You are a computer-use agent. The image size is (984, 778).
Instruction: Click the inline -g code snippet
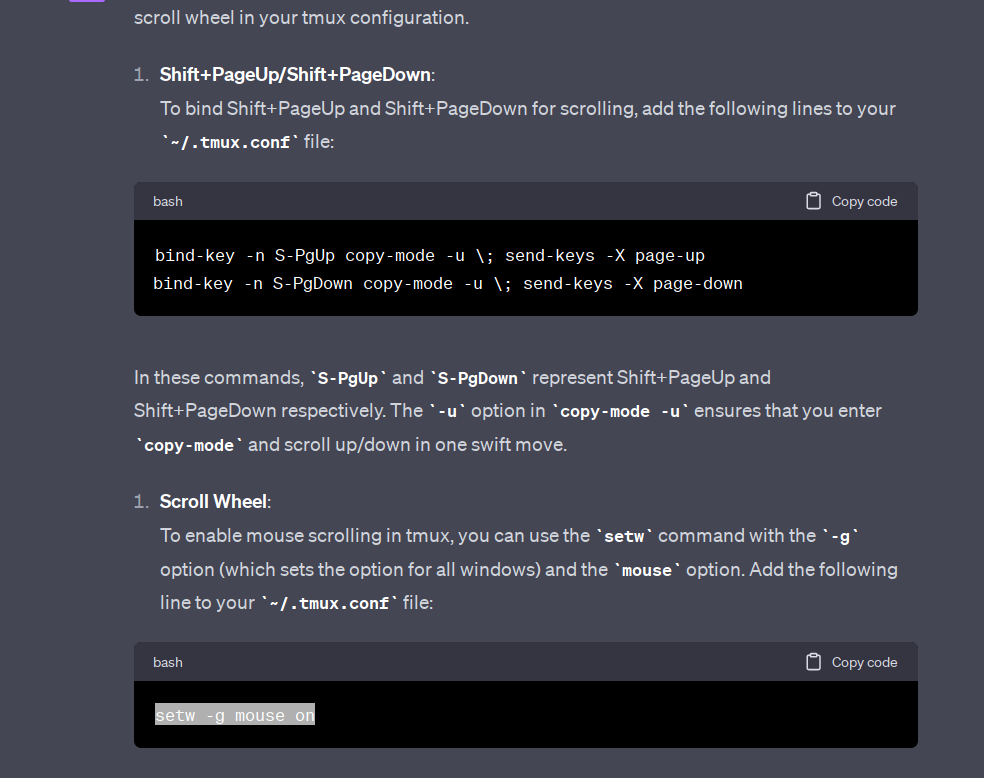tap(840, 536)
